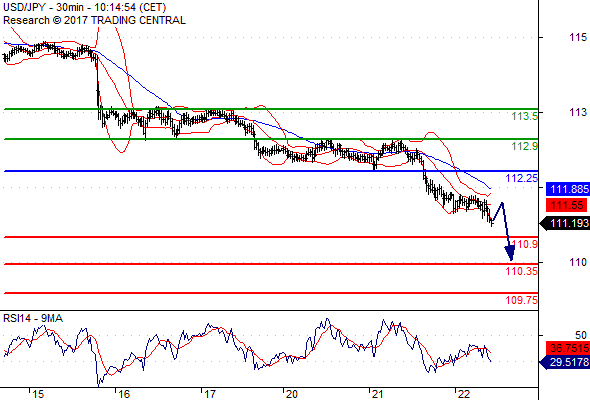Click the green 113.5 resistance label

tap(525, 116)
